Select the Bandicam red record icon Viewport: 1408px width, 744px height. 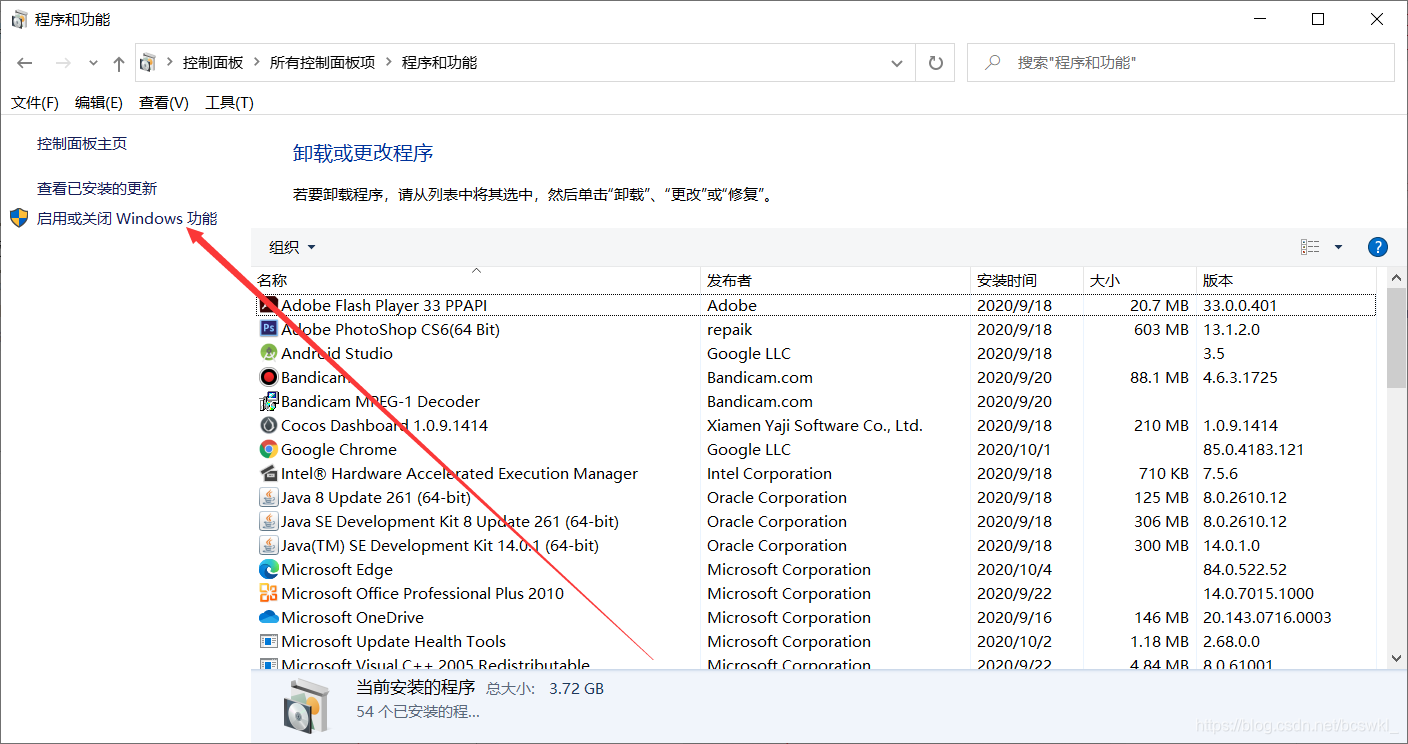(x=268, y=377)
